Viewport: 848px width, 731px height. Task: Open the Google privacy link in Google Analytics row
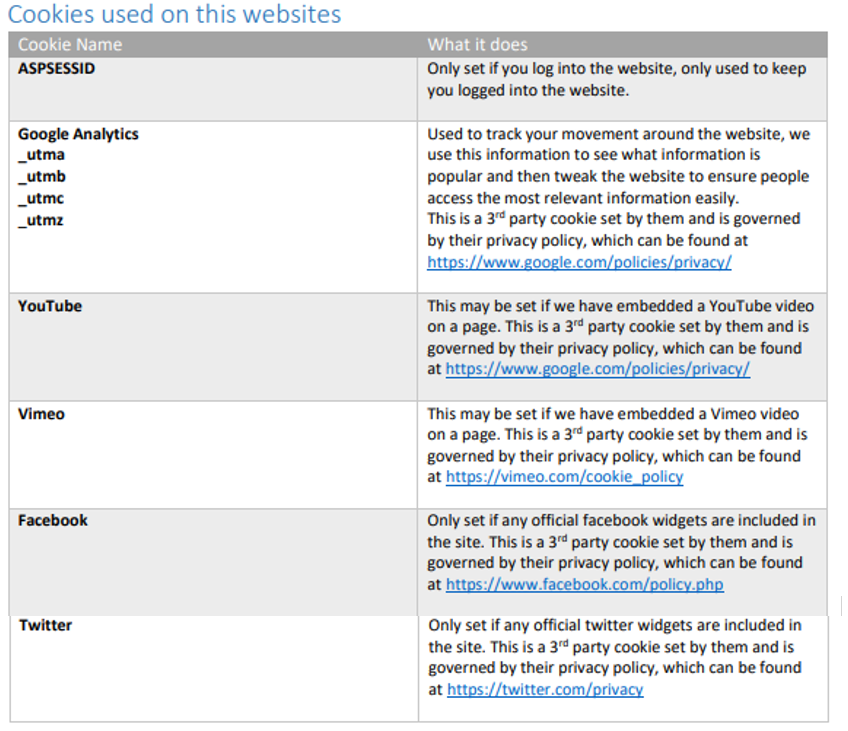pyautogui.click(x=579, y=262)
